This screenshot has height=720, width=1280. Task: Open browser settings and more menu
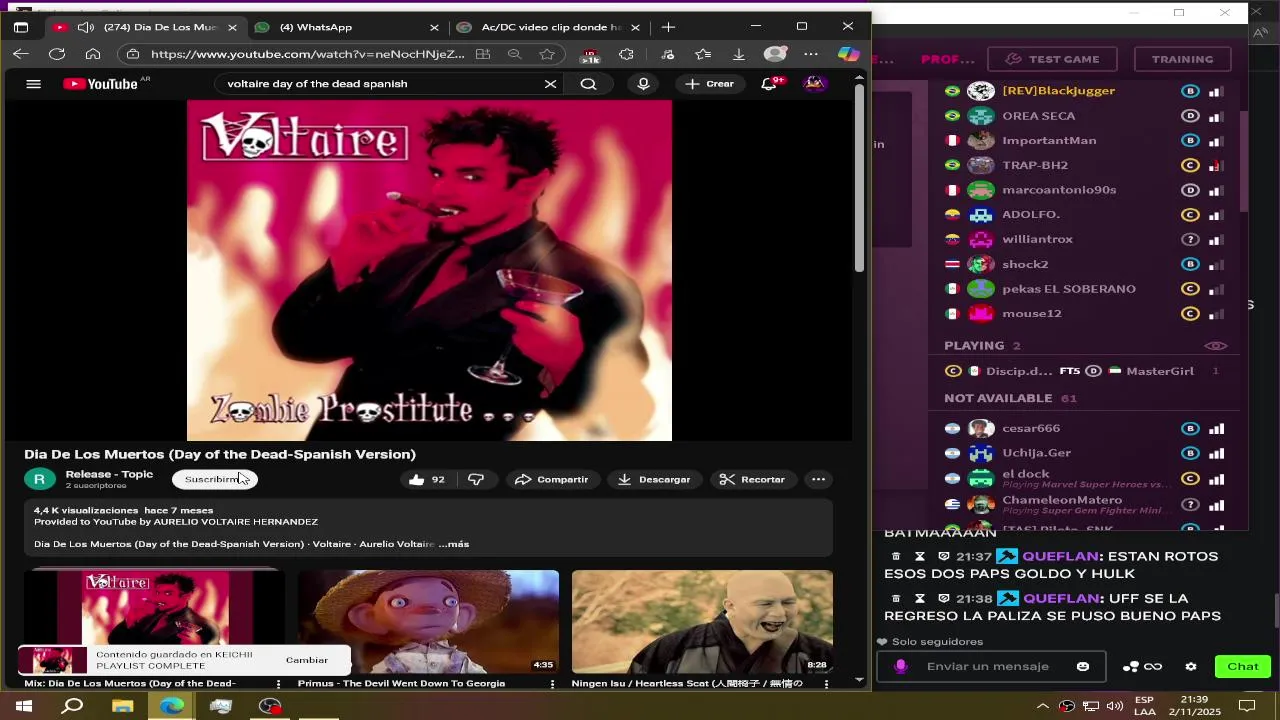(811, 54)
